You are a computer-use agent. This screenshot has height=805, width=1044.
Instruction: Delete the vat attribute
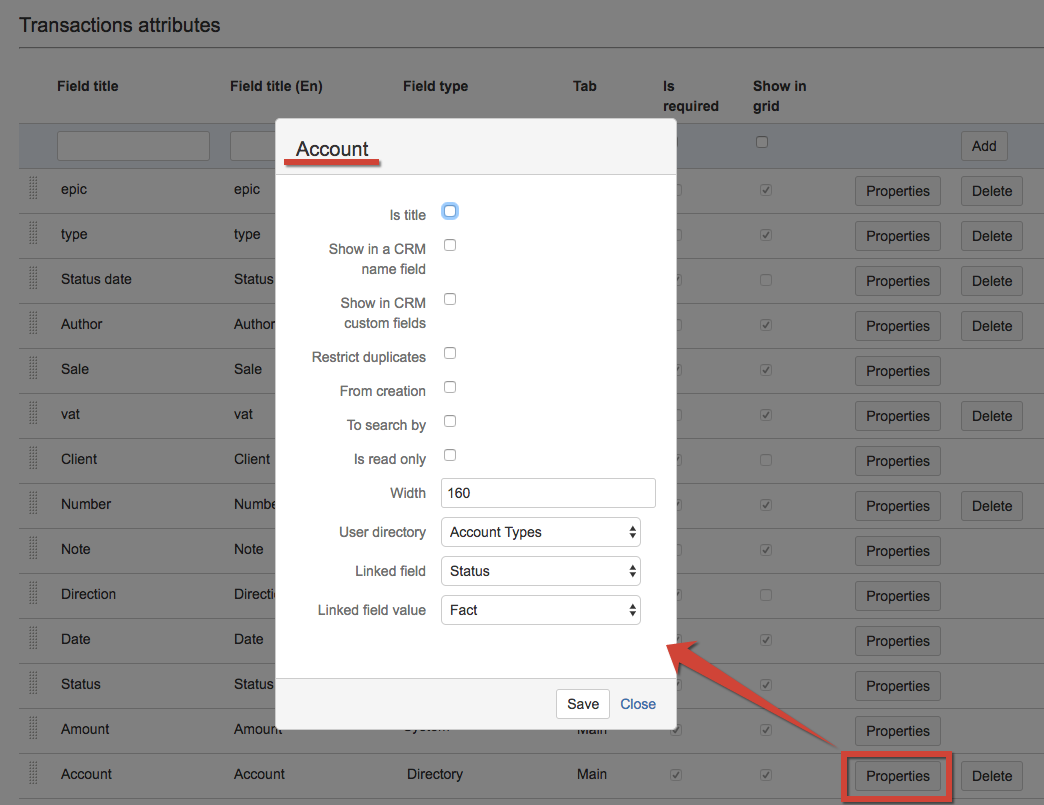[x=991, y=416]
